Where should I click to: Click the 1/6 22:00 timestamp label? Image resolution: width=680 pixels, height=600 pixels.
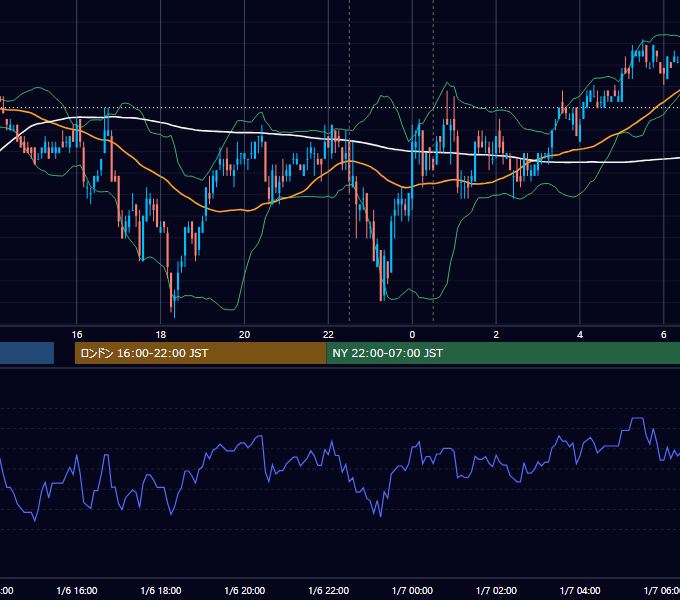(x=328, y=591)
